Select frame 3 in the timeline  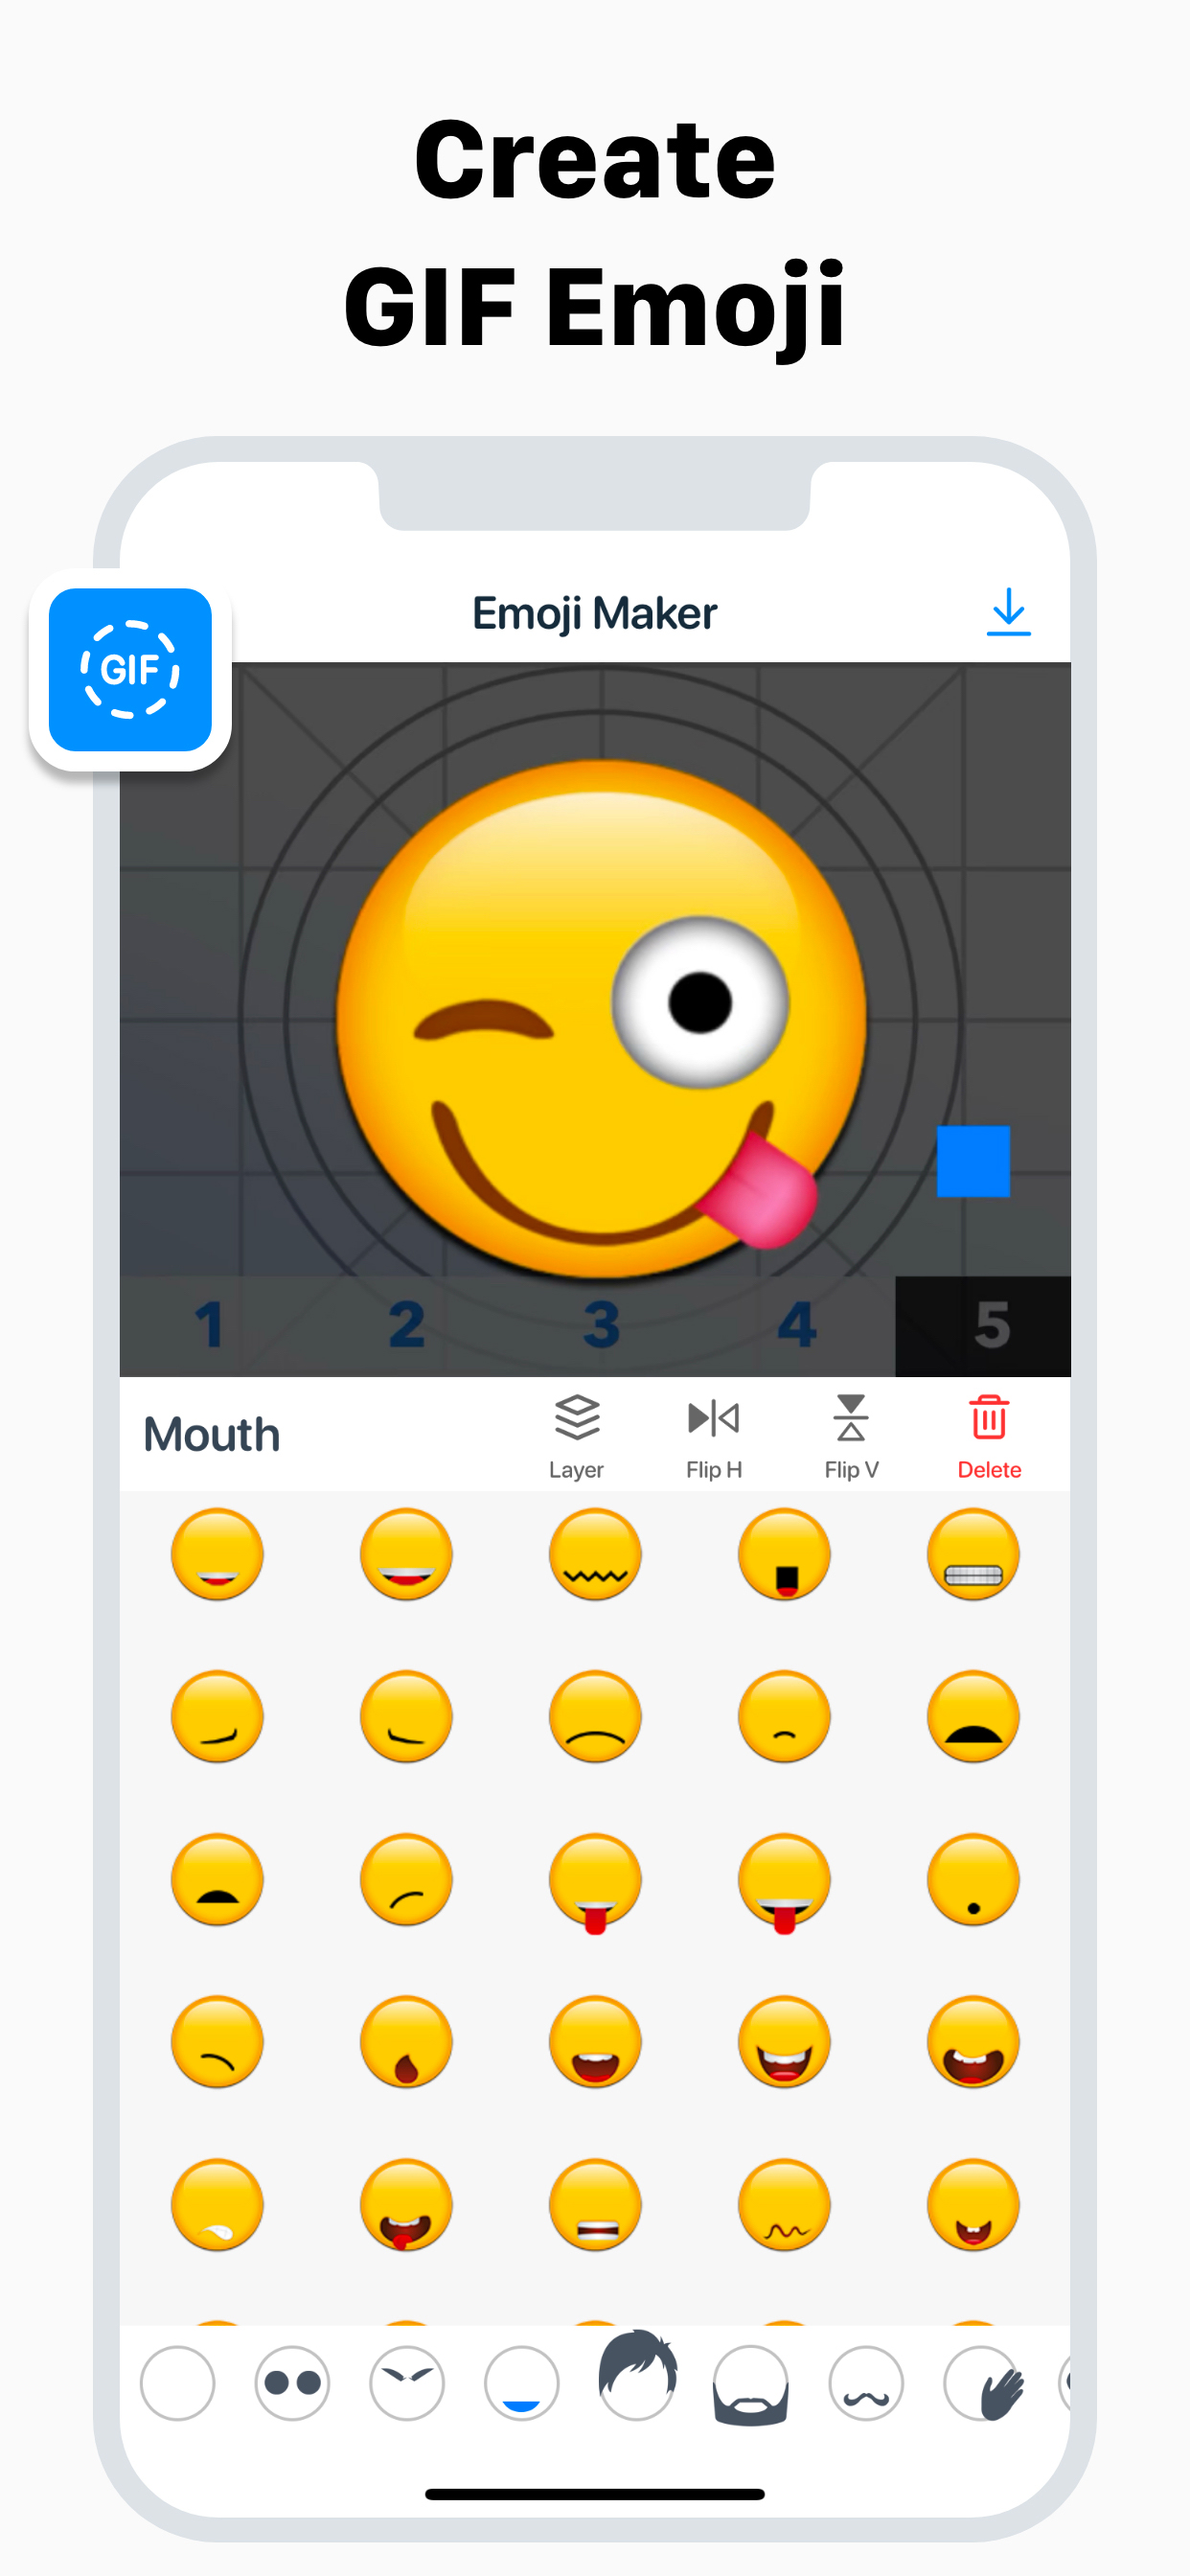point(601,1325)
